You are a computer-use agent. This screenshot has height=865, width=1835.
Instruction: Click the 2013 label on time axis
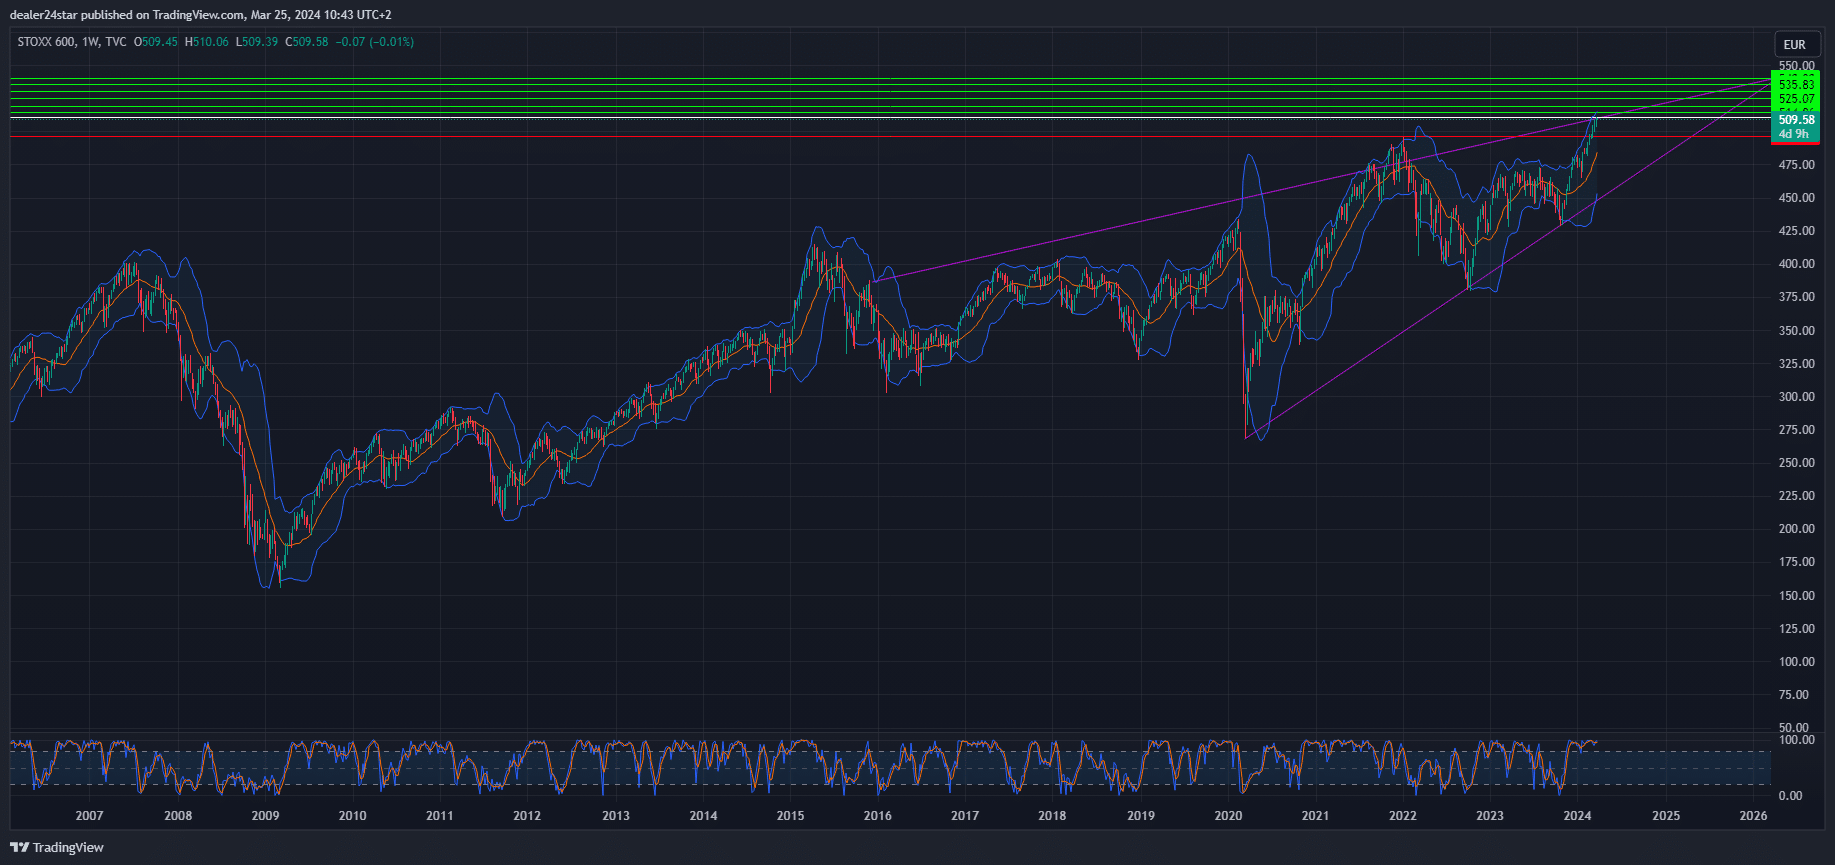[616, 816]
